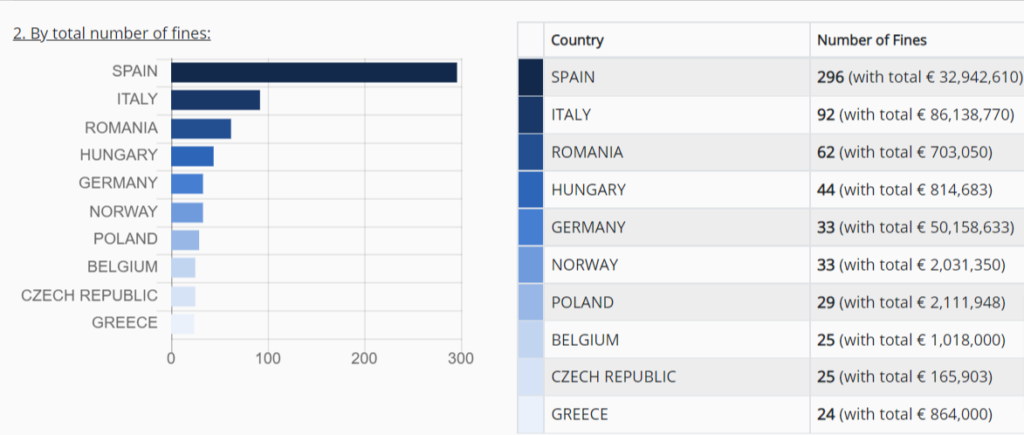Image resolution: width=1024 pixels, height=435 pixels.
Task: Select the GERMANY bar in the chart
Action: click(x=187, y=184)
